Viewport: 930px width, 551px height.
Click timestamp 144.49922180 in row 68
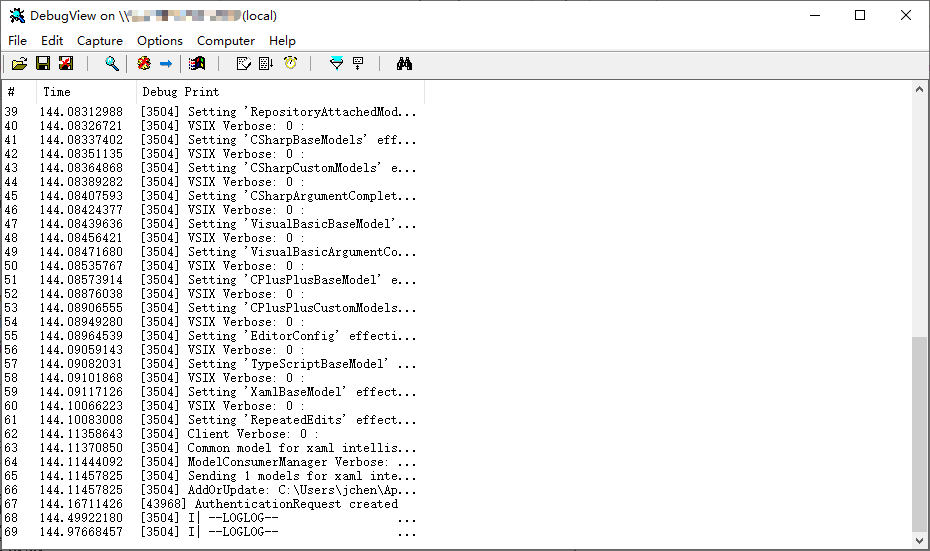point(81,518)
